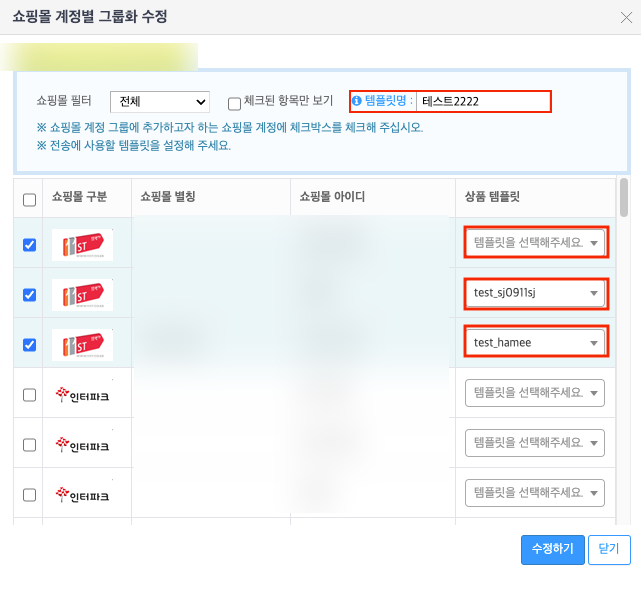The width and height of the screenshot is (641, 591).
Task: Open the 쇼핑몰 필터 전체 dropdown
Action: point(160,101)
